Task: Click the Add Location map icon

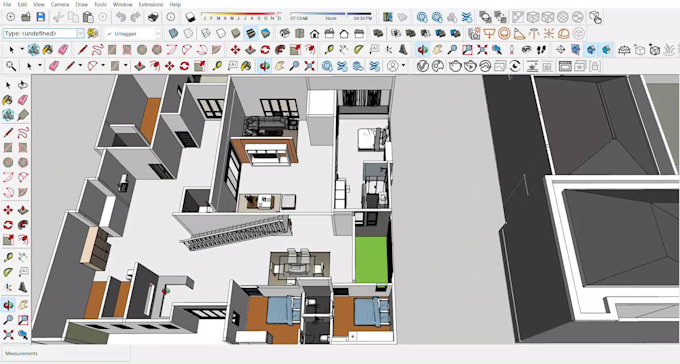Action: click(387, 17)
